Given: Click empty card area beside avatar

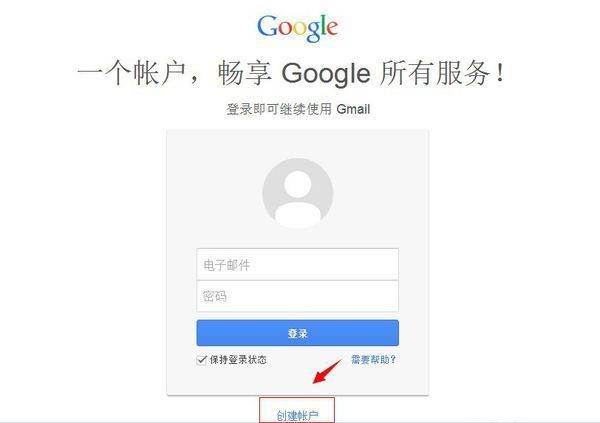Looking at the screenshot, I should 214,191.
